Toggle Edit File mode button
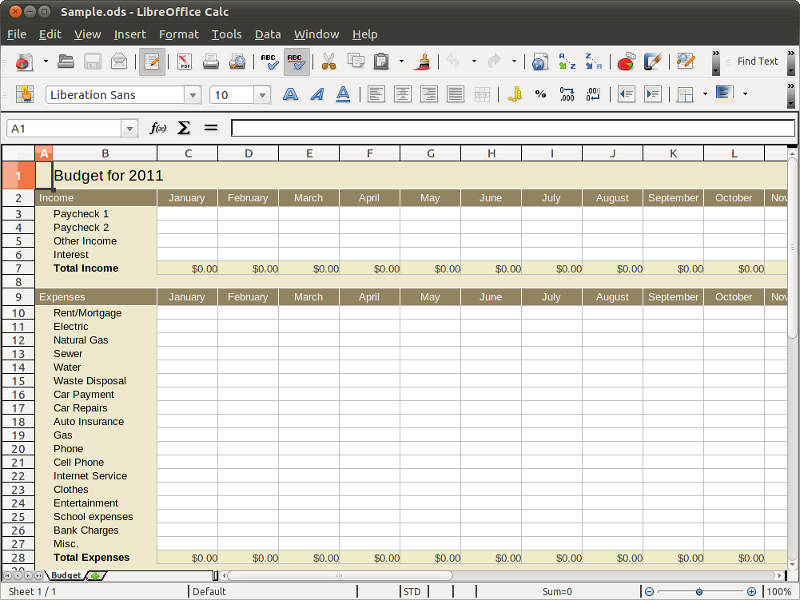Viewport: 800px width, 600px height. pyautogui.click(x=152, y=62)
